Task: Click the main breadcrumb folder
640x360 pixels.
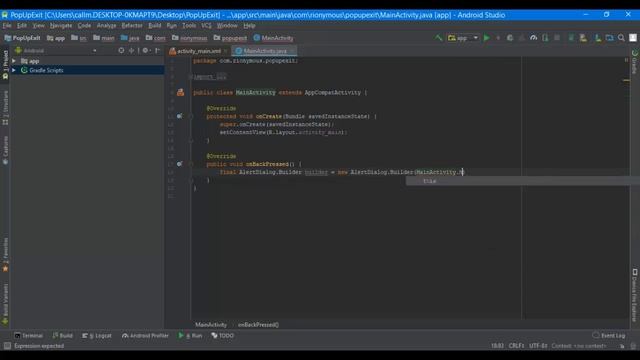Action: tap(104, 38)
